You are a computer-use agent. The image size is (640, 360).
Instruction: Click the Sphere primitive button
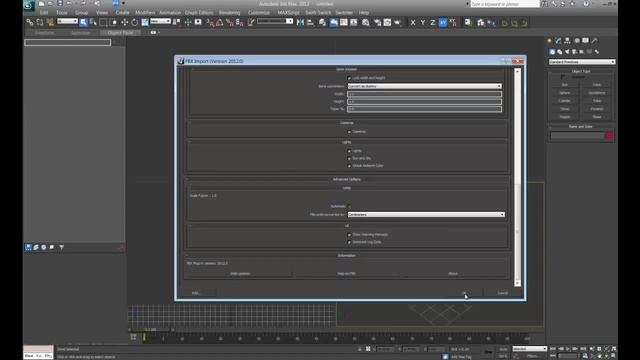564,93
